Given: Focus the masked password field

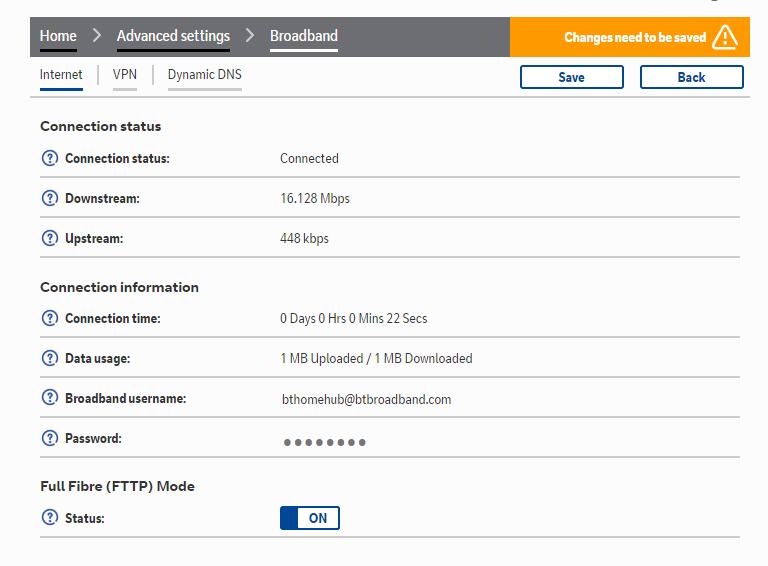Looking at the screenshot, I should point(325,442).
